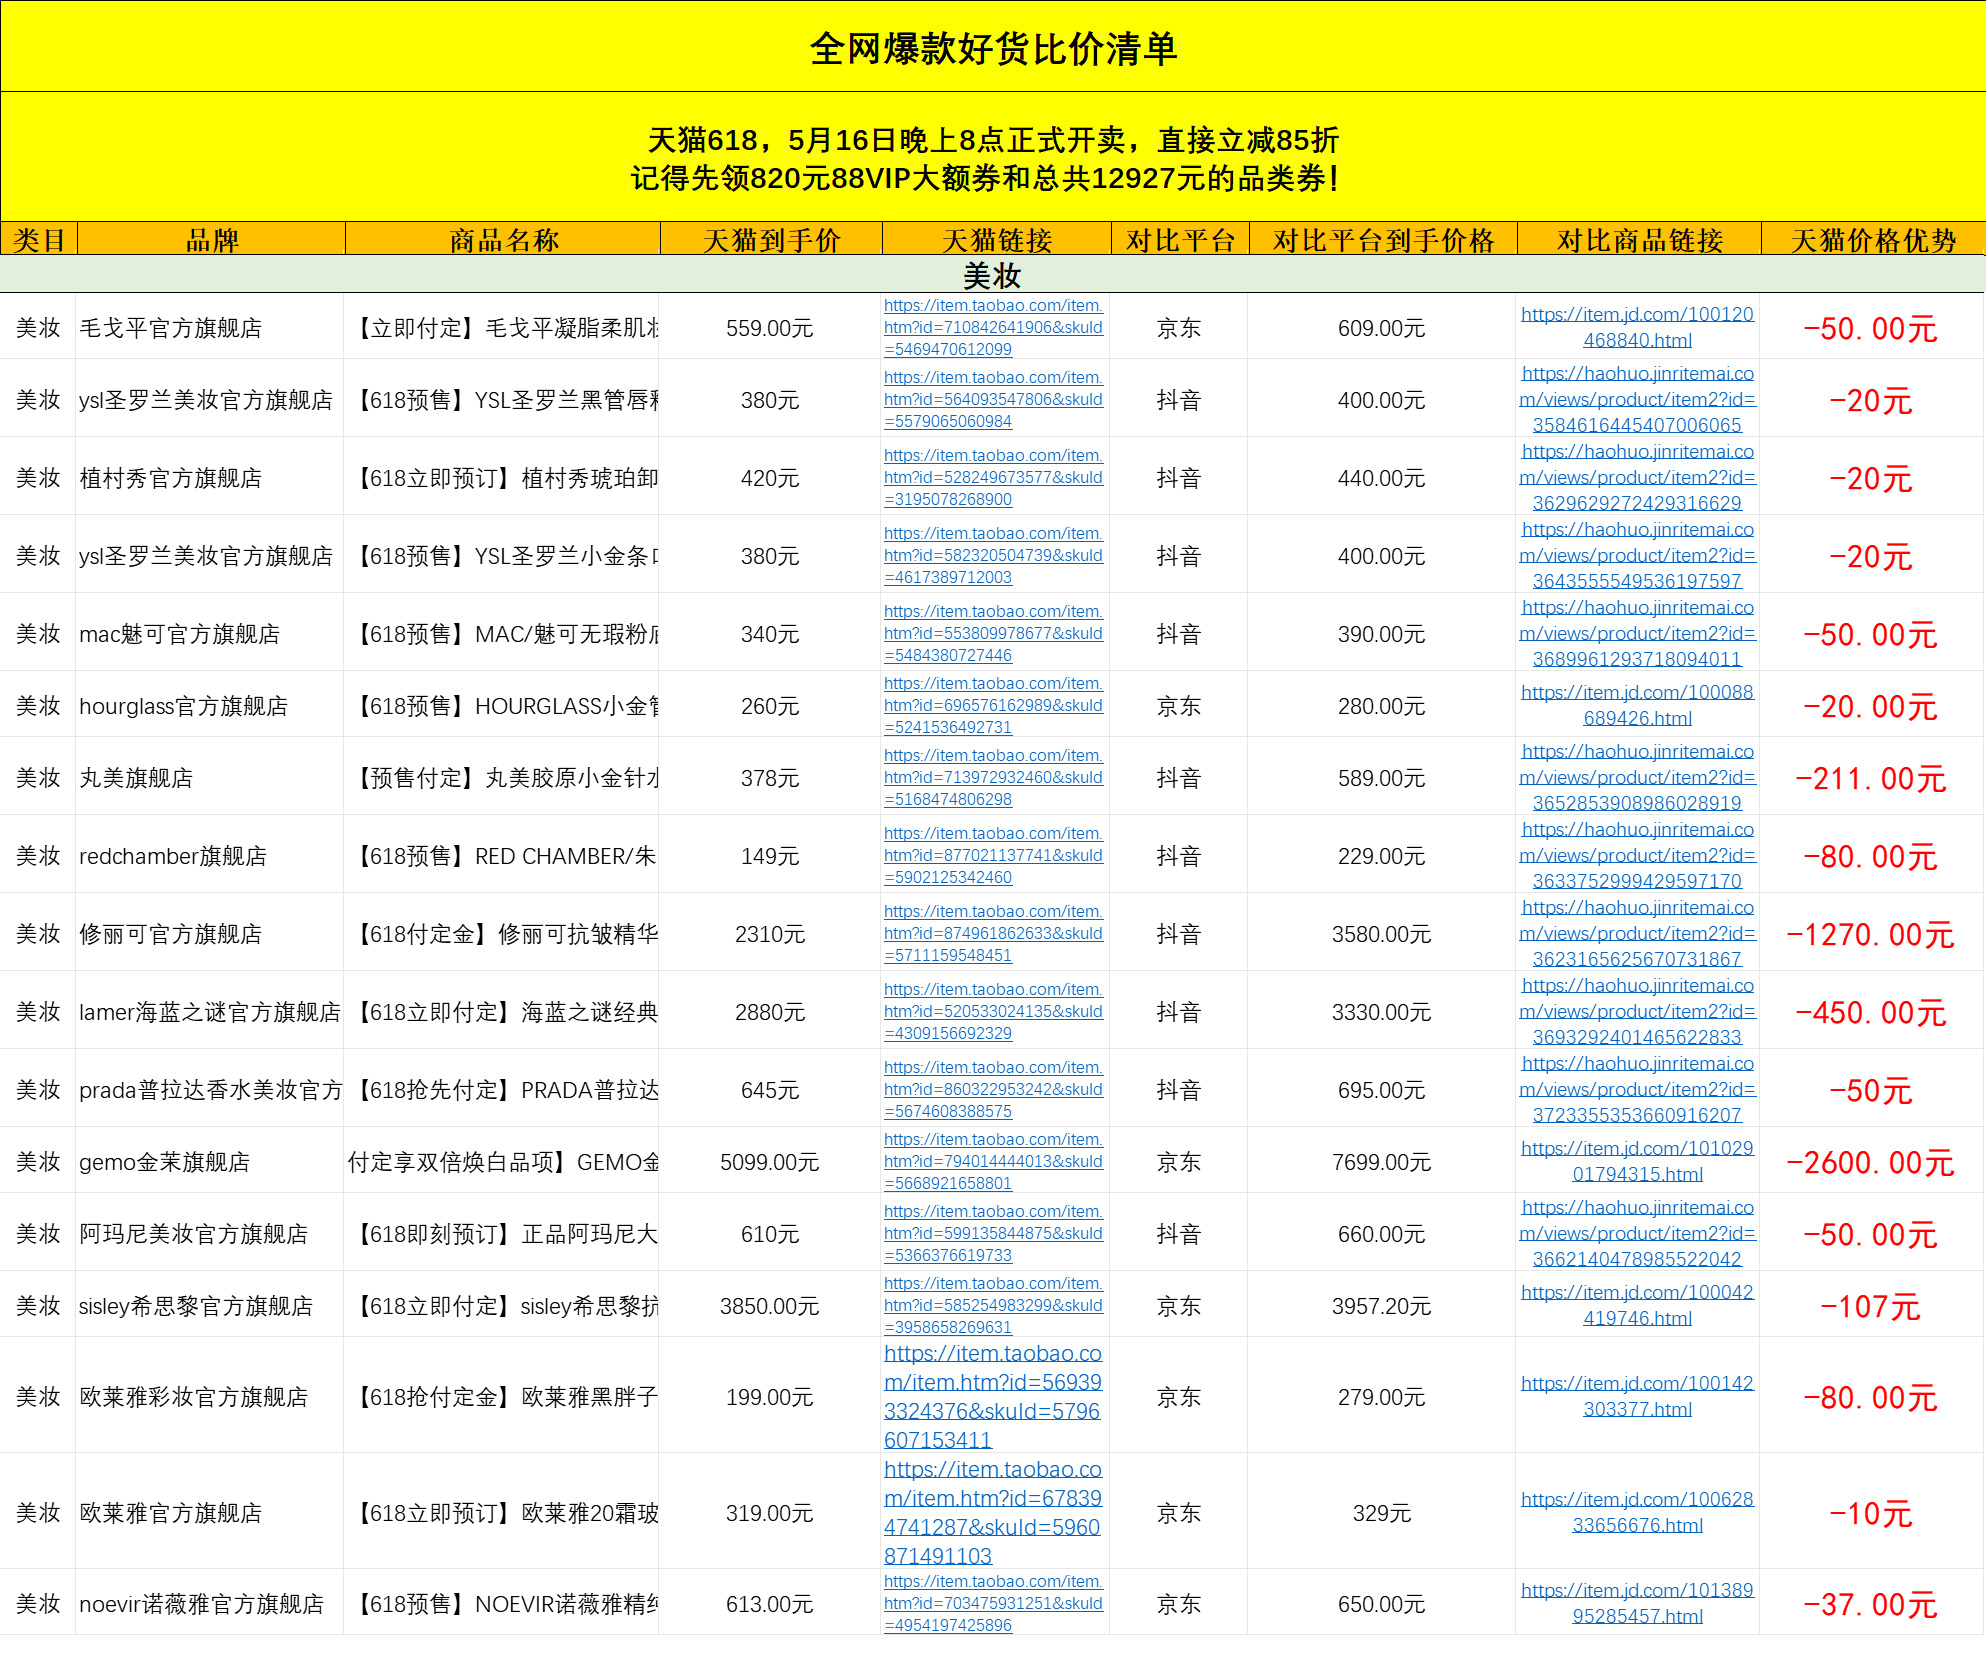Image resolution: width=1986 pixels, height=1673 pixels.
Task: Open Tmall link with id=564093547806
Action: click(993, 399)
